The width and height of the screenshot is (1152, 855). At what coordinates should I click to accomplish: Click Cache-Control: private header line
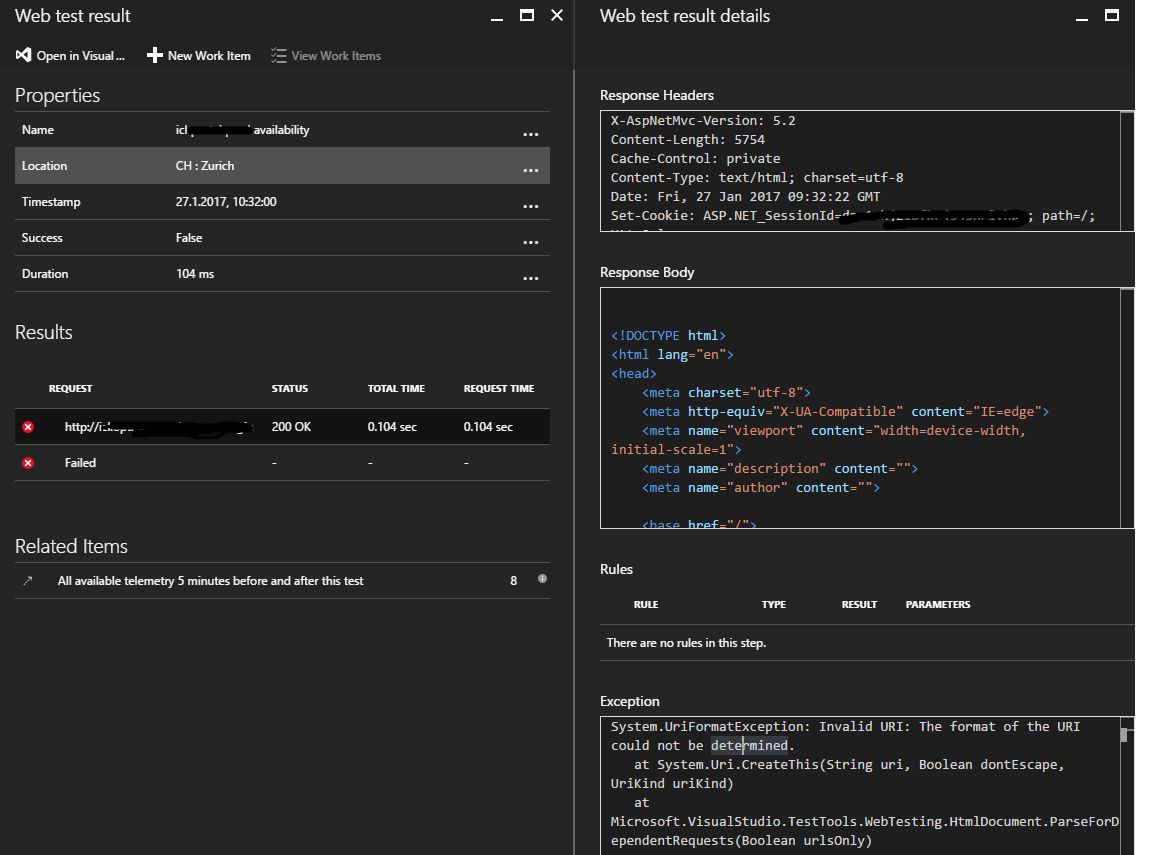click(695, 159)
